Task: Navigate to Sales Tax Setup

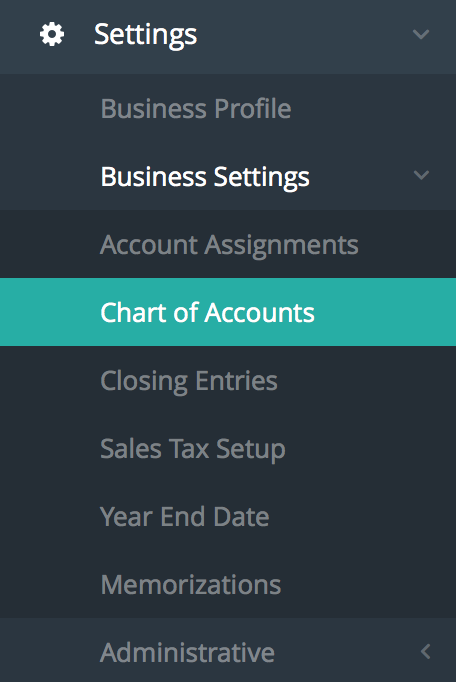Action: [x=193, y=449]
